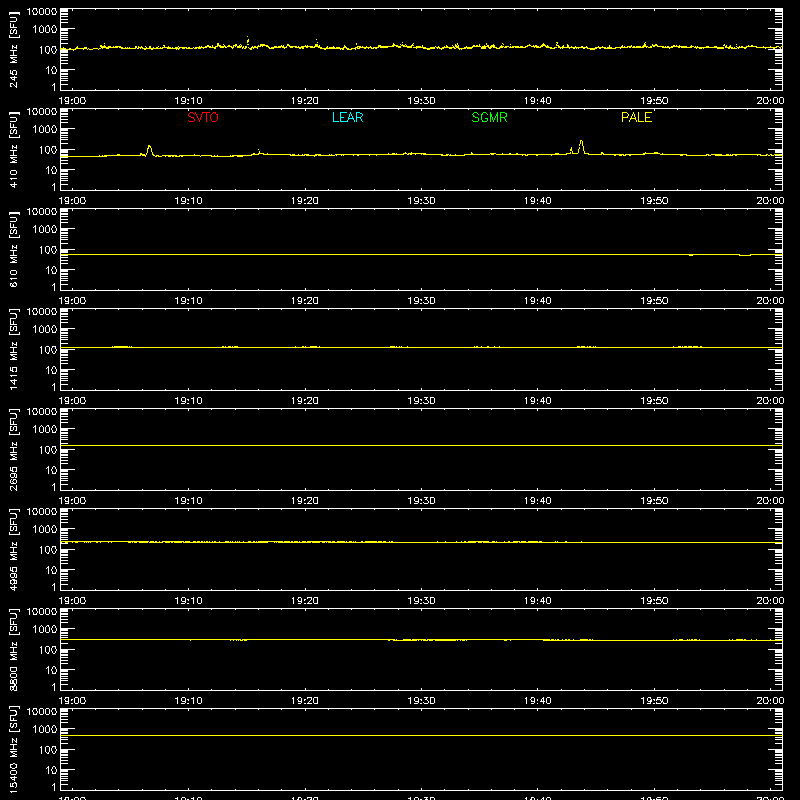Click 20:00 tick label under 245 MHz plot
This screenshot has width=800, height=800.
pyautogui.click(x=770, y=101)
